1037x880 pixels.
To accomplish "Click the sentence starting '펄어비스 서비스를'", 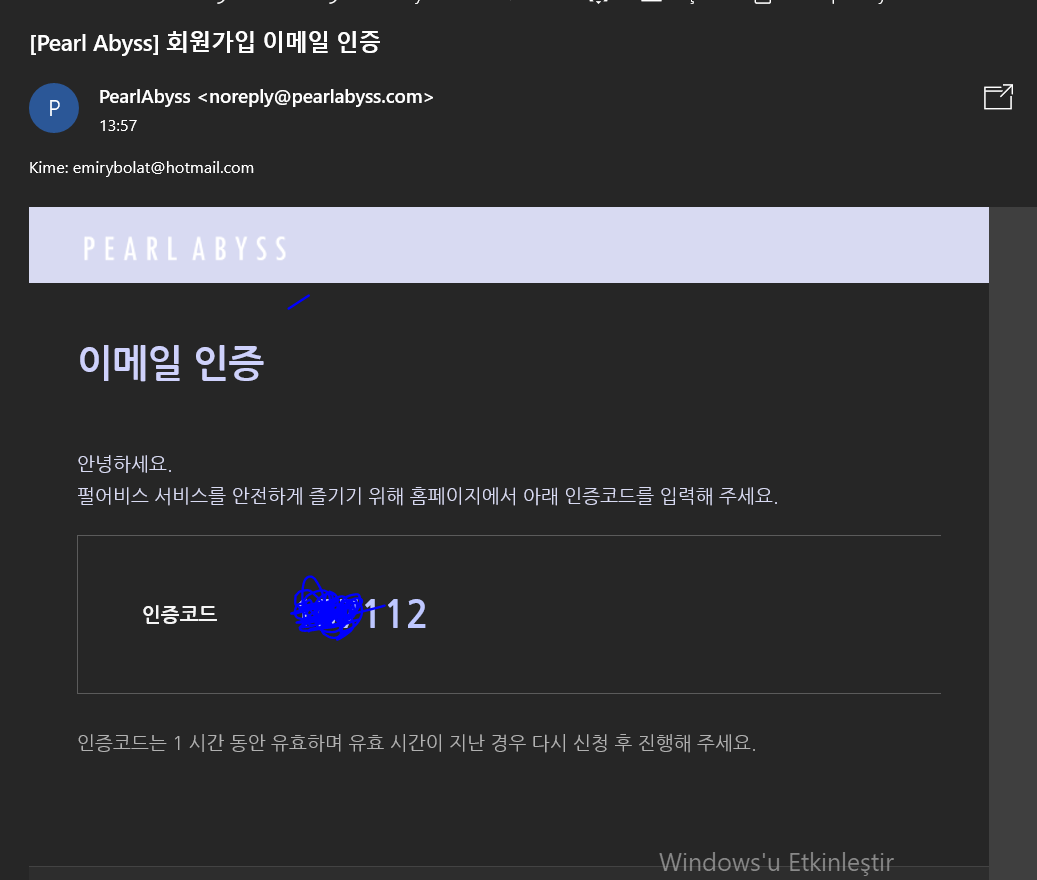I will coord(428,495).
